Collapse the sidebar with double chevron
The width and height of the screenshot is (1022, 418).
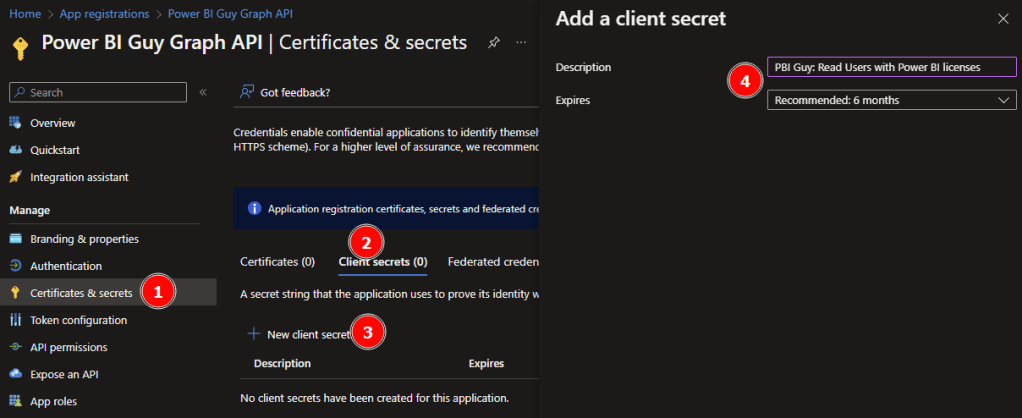pos(203,92)
